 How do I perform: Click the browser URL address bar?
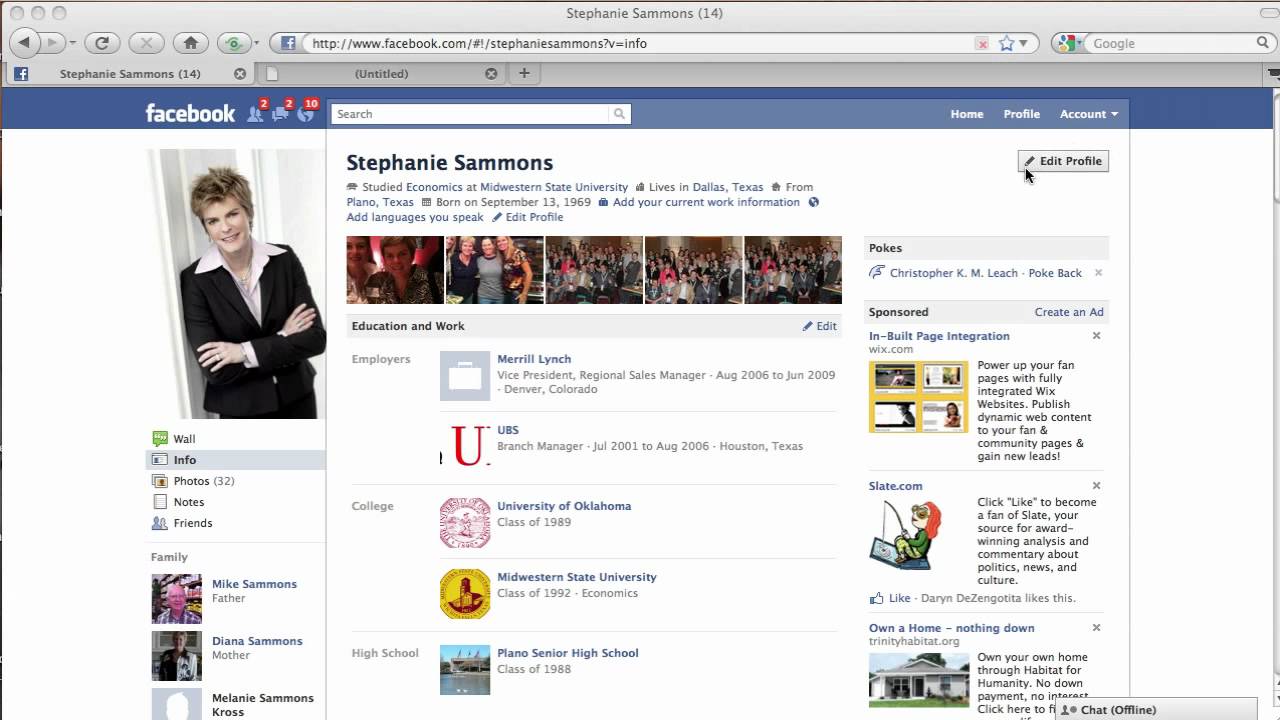(x=640, y=43)
